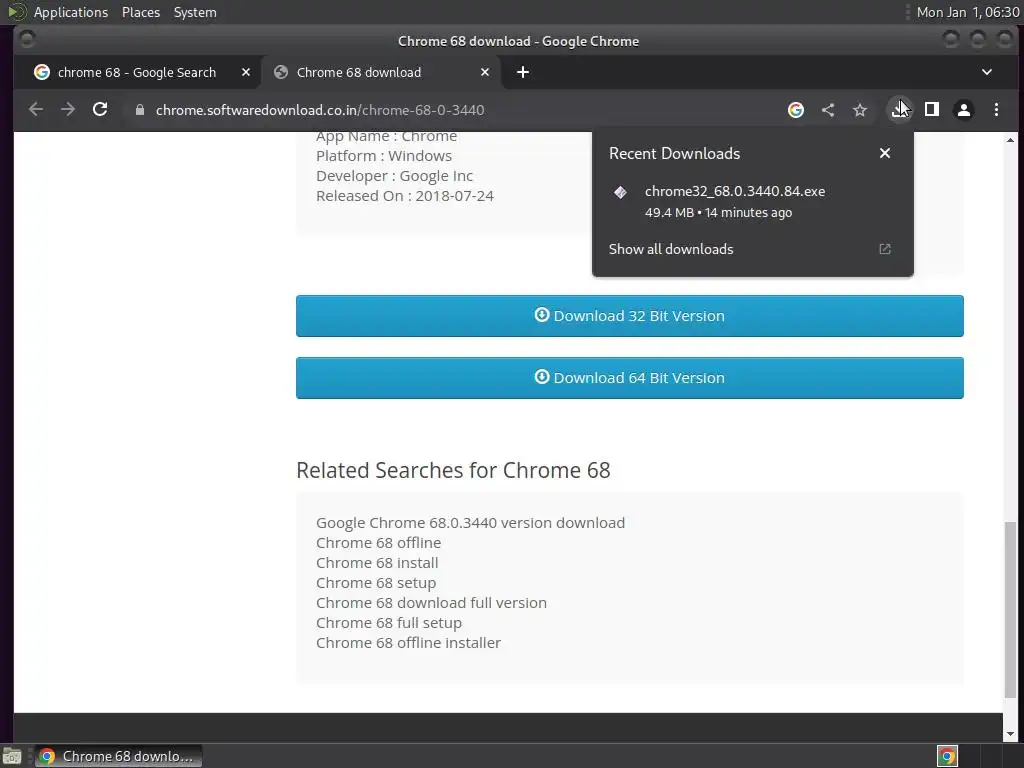
Task: Click 'Platform : Windows' text
Action: coord(383,156)
